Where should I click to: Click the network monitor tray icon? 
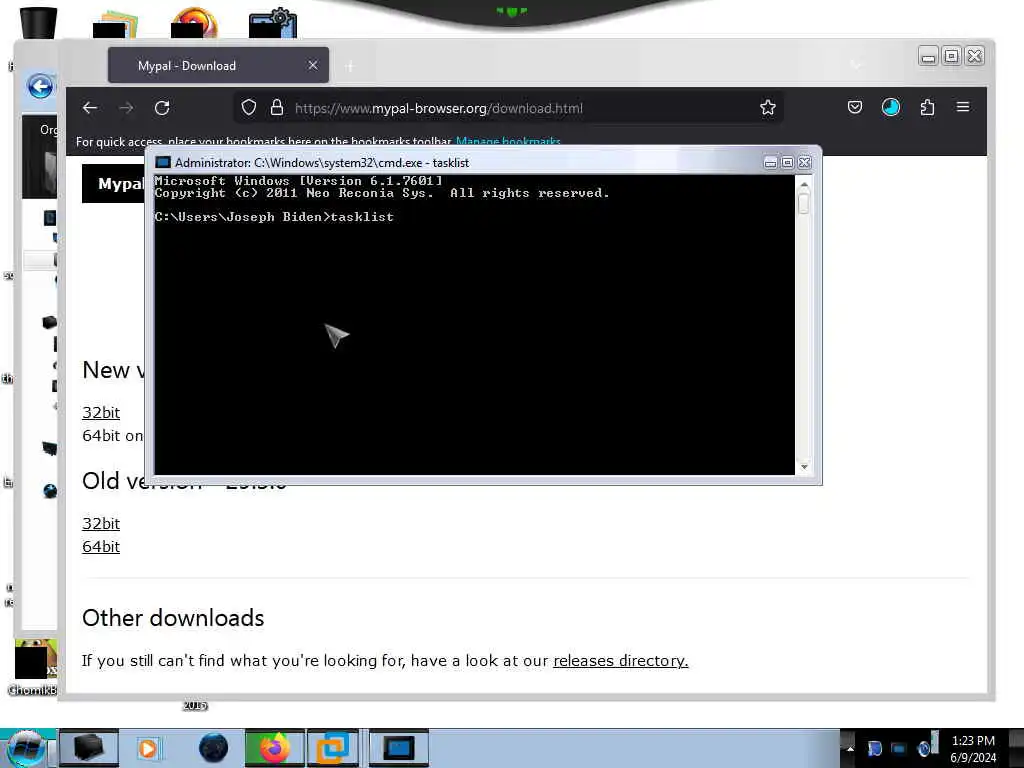899,748
